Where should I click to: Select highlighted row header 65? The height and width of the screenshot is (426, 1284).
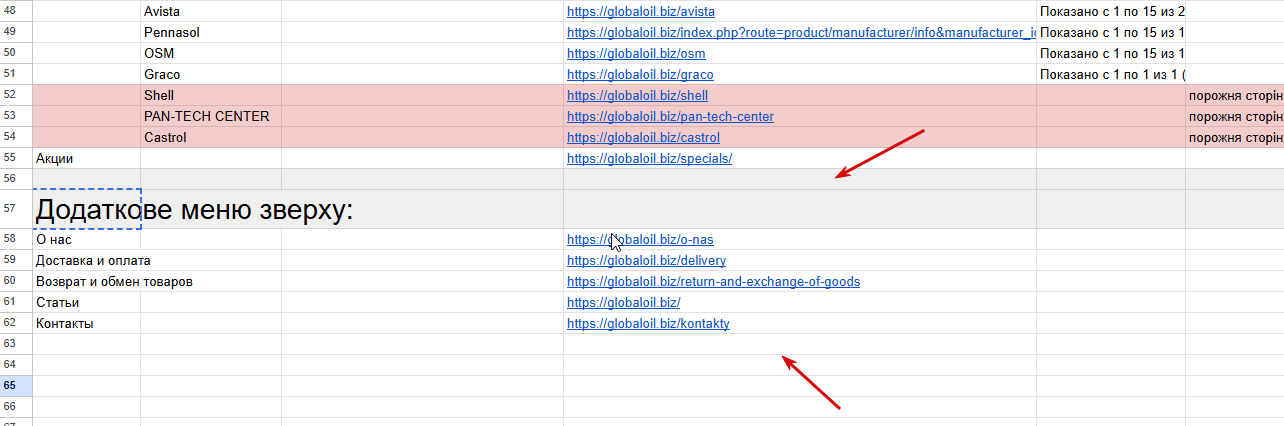click(16, 386)
